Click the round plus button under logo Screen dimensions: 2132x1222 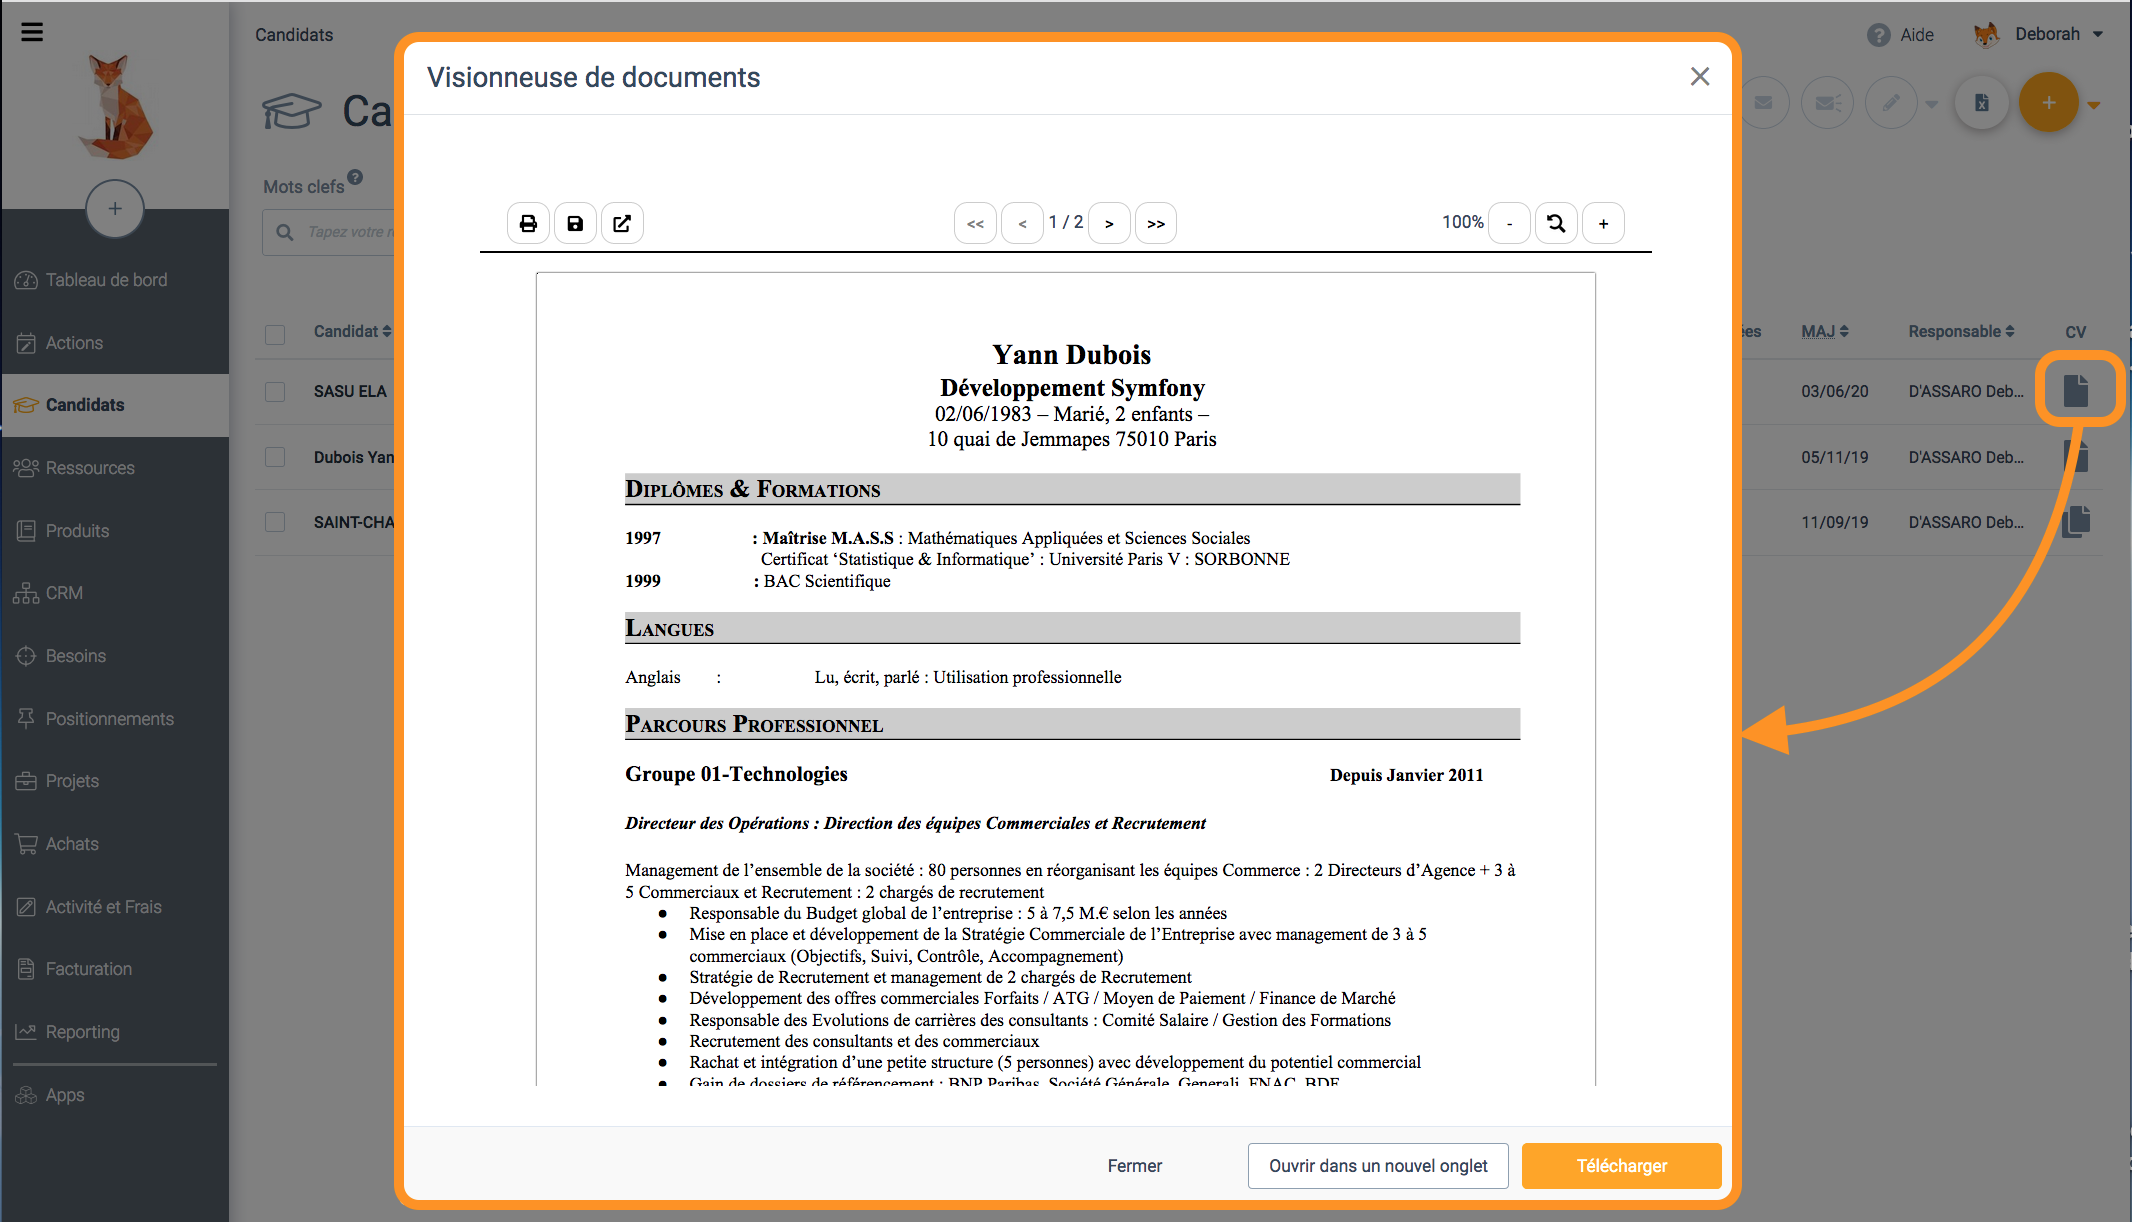click(115, 209)
